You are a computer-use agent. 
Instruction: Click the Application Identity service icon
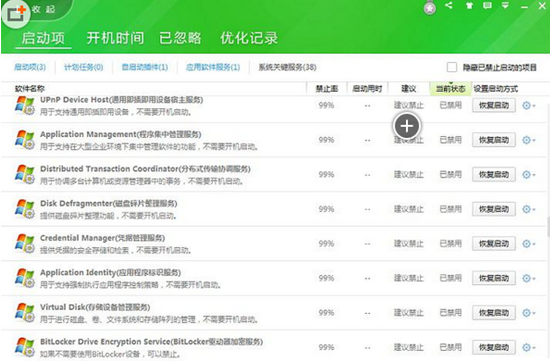[x=25, y=278]
